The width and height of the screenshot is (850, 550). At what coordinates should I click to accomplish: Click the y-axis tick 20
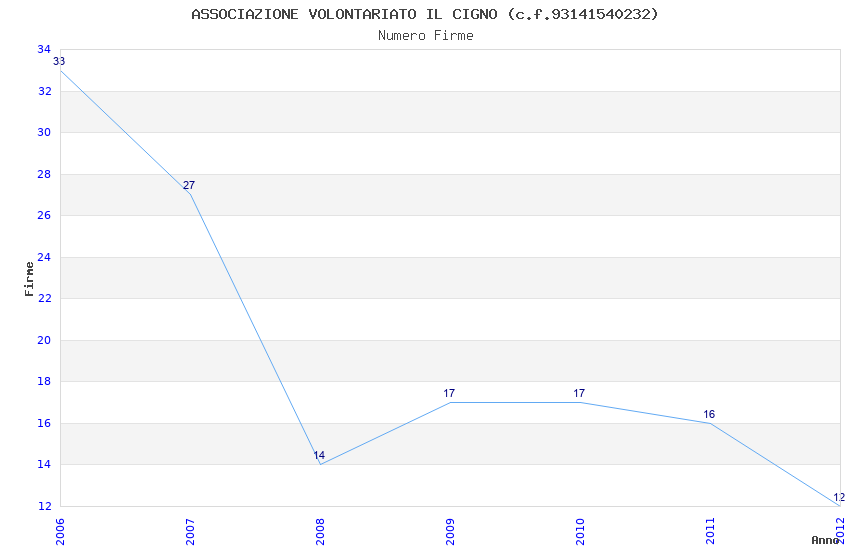pos(44,340)
